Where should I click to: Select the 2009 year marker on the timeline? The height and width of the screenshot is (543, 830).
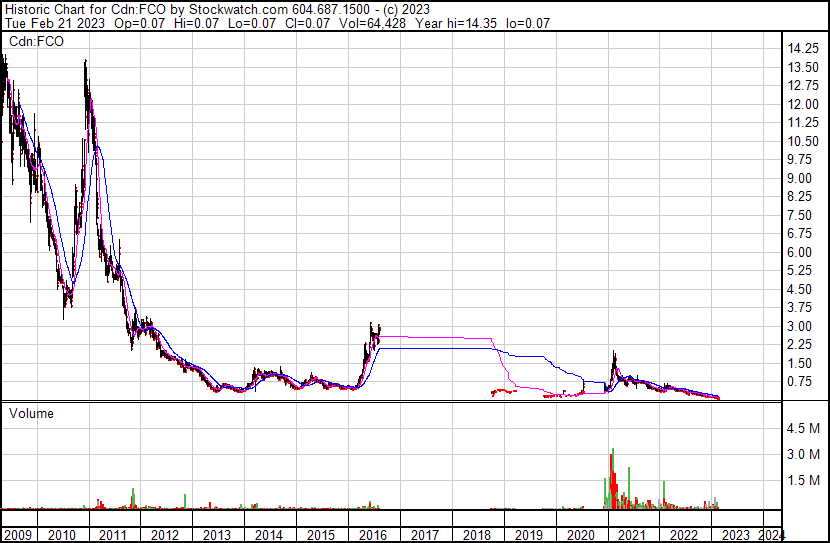(17, 535)
